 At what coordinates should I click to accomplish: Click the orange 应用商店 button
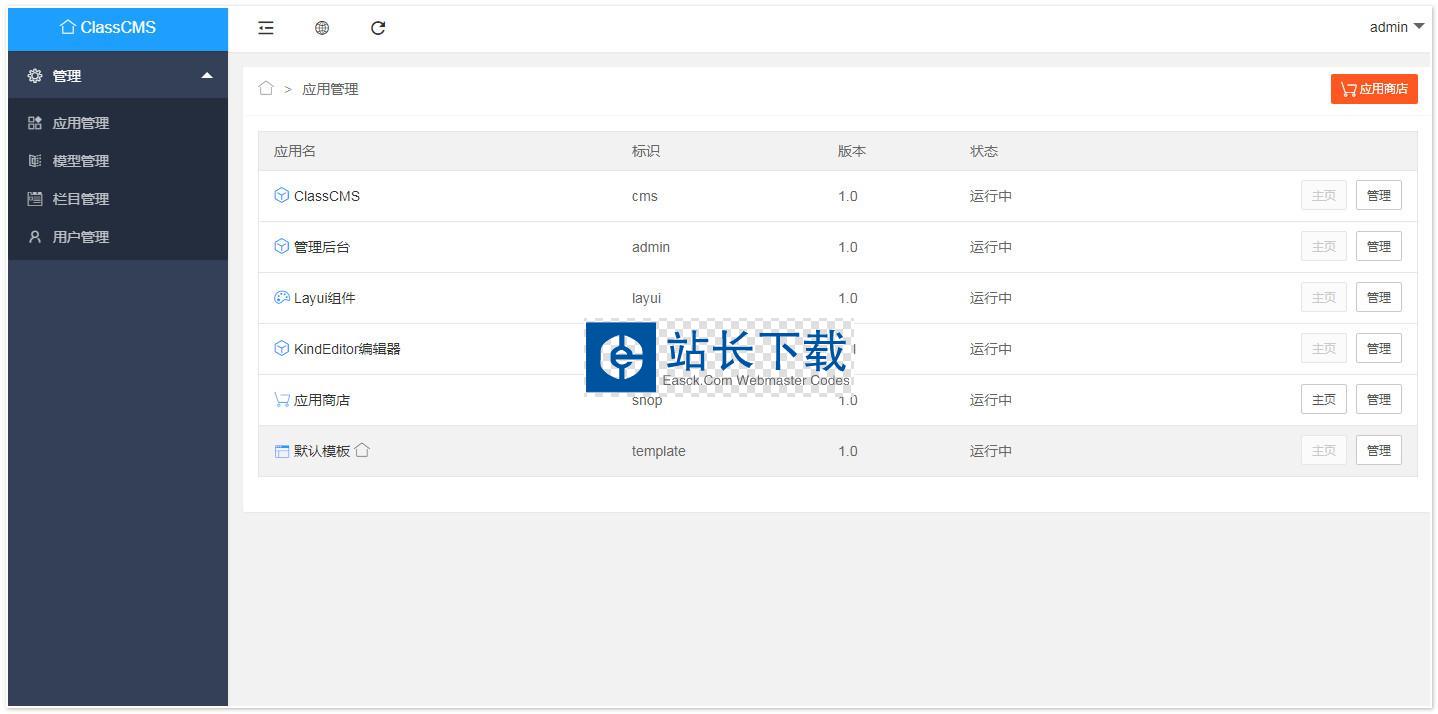tap(1374, 89)
